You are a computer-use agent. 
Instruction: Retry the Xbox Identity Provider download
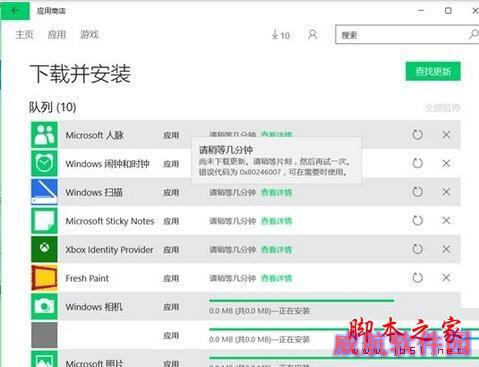click(x=417, y=249)
